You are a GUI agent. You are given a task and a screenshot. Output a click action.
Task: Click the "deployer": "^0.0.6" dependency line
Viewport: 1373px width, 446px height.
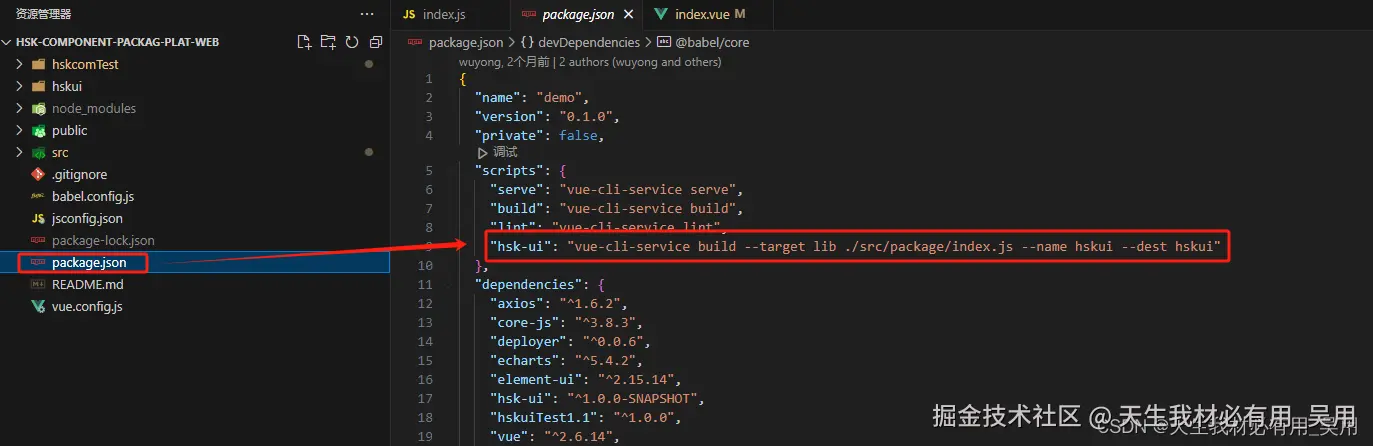(569, 342)
